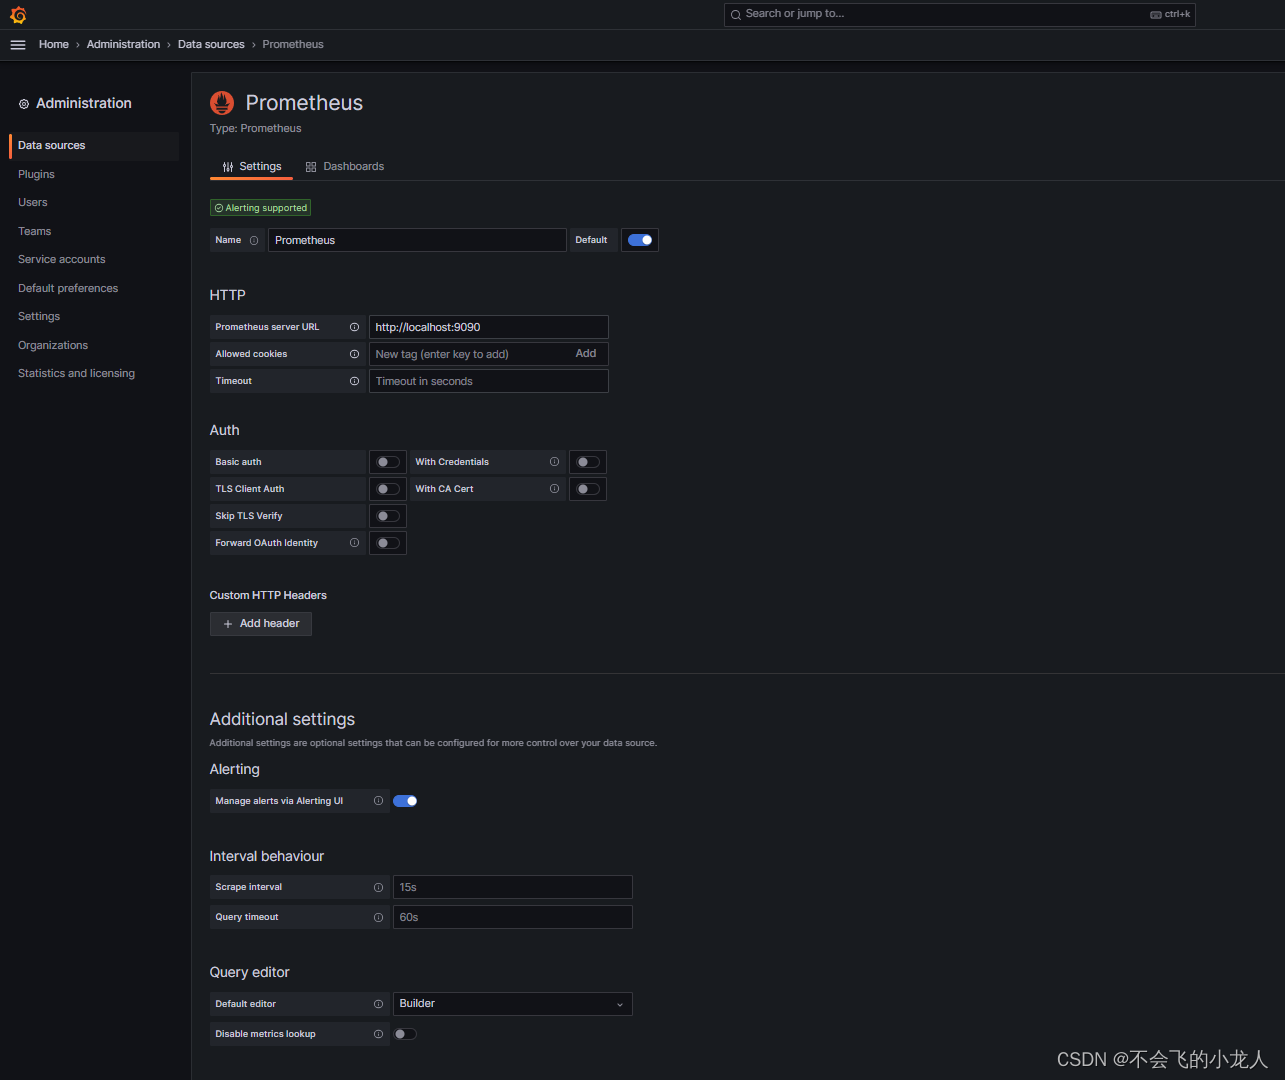Screen dimensions: 1285x1080
Task: Open Service accounts in sidebar
Action: point(61,260)
